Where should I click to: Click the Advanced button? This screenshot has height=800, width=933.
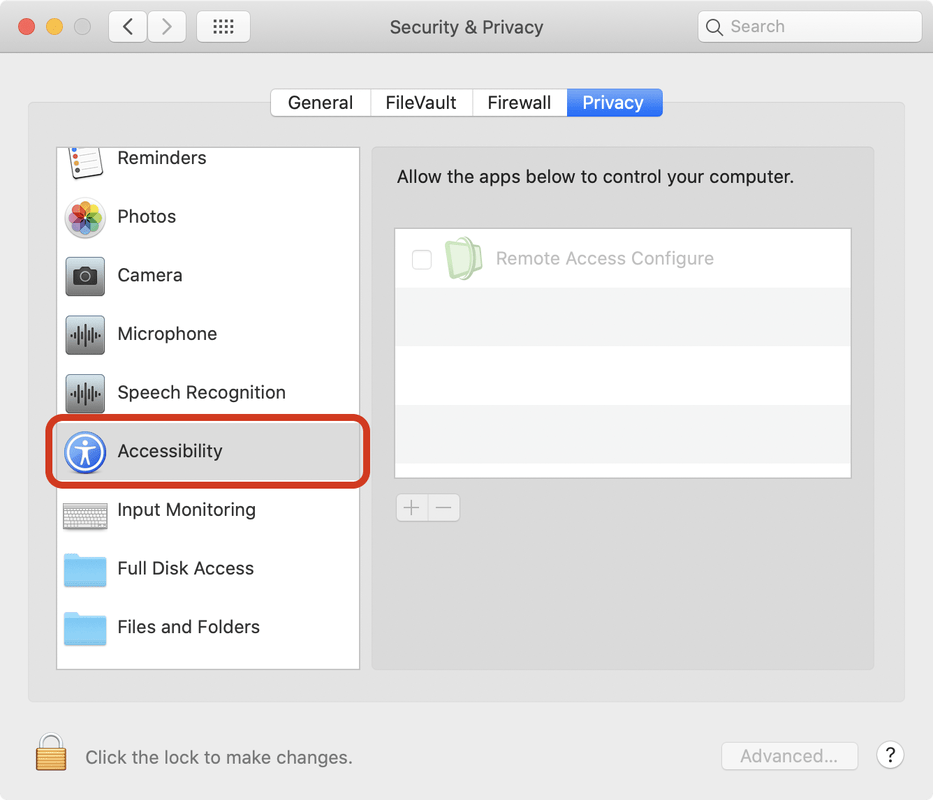coord(789,756)
